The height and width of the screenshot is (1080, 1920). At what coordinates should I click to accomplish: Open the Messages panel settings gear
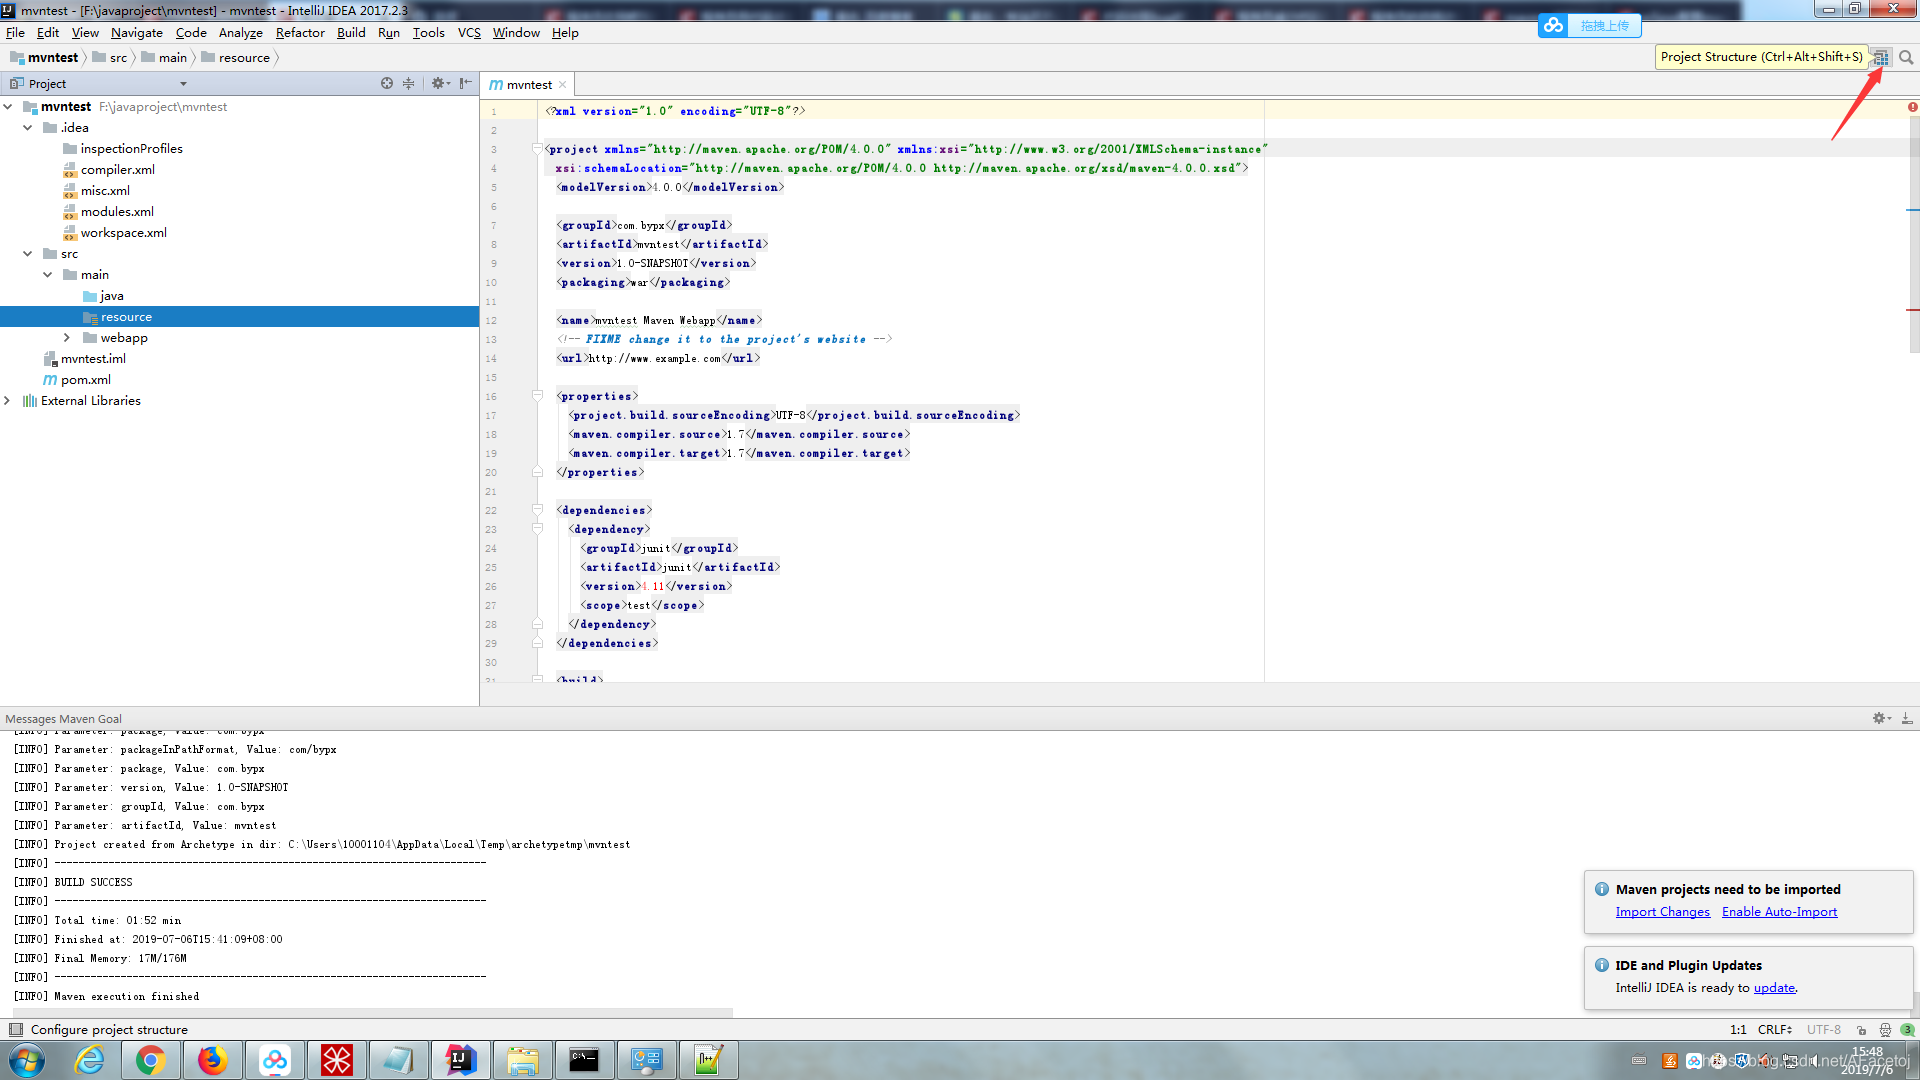pos(1879,718)
